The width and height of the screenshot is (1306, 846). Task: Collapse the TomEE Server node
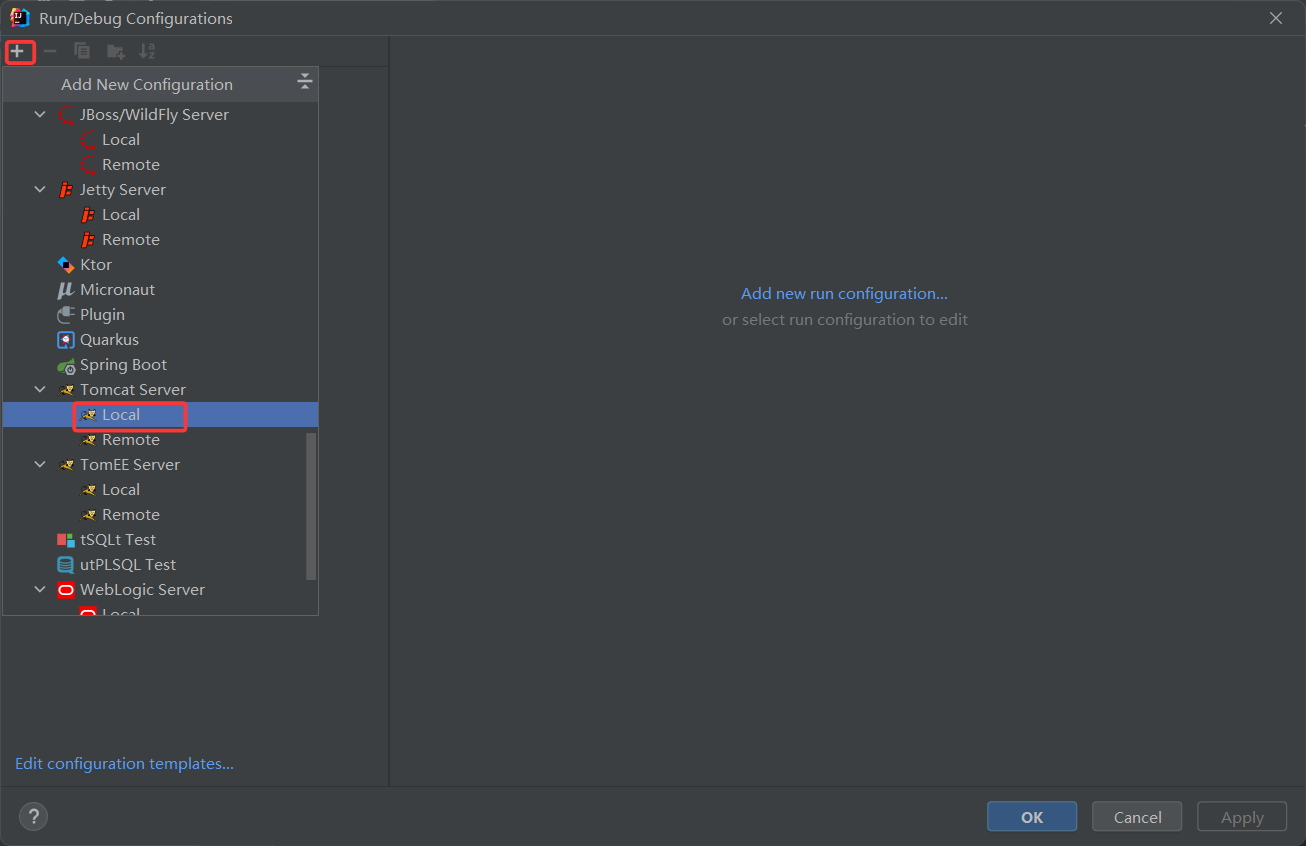40,465
